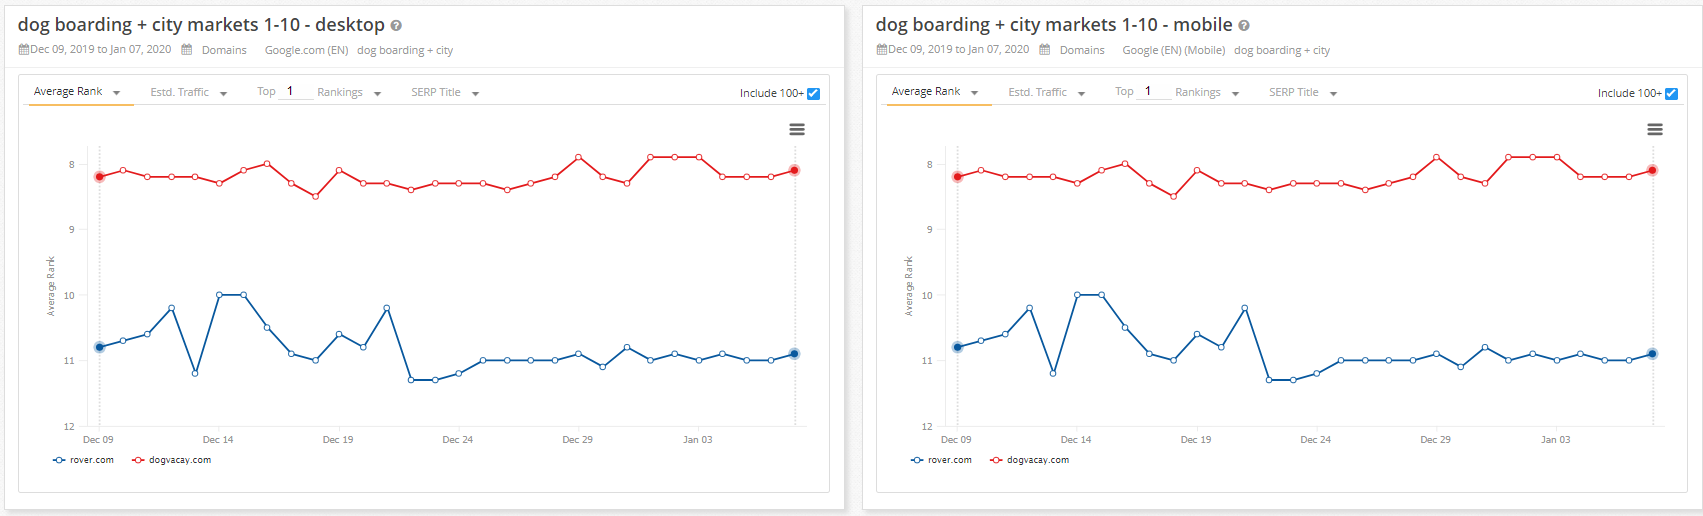This screenshot has width=1703, height=516.
Task: Click help icon beside desktop chart title
Action: pyautogui.click(x=396, y=26)
